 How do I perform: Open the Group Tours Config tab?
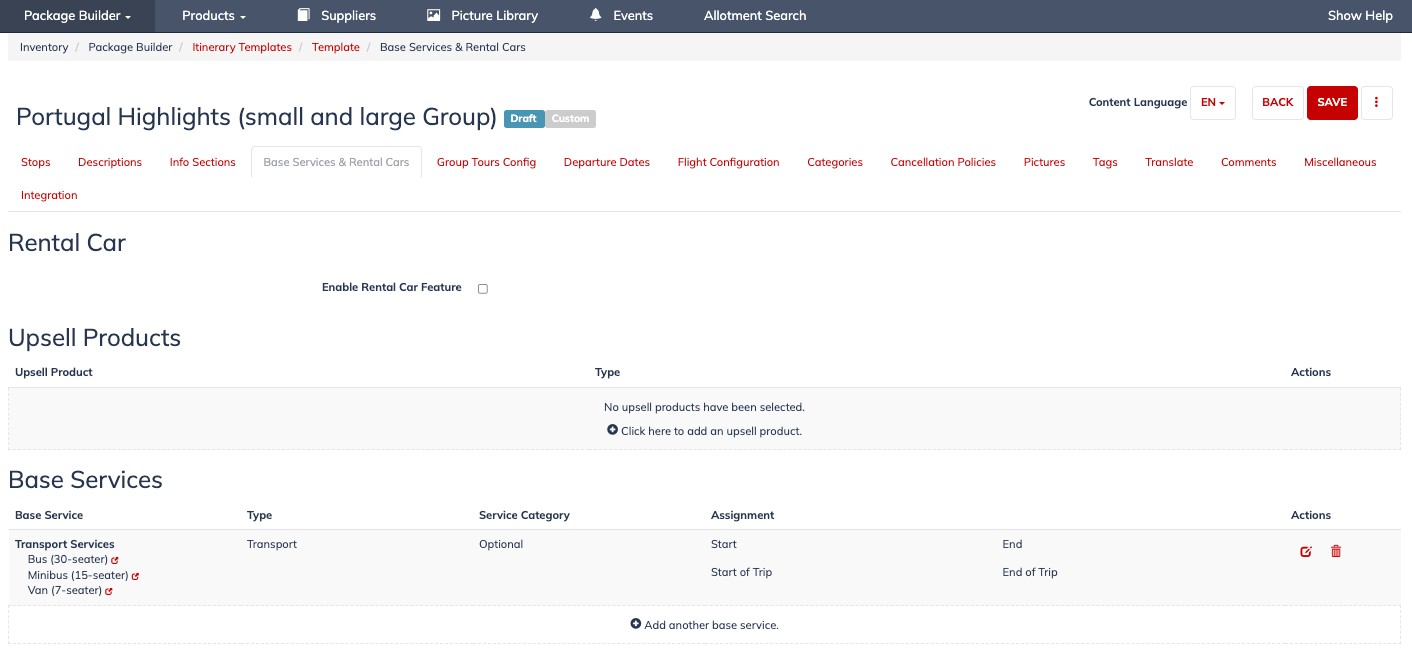point(486,162)
